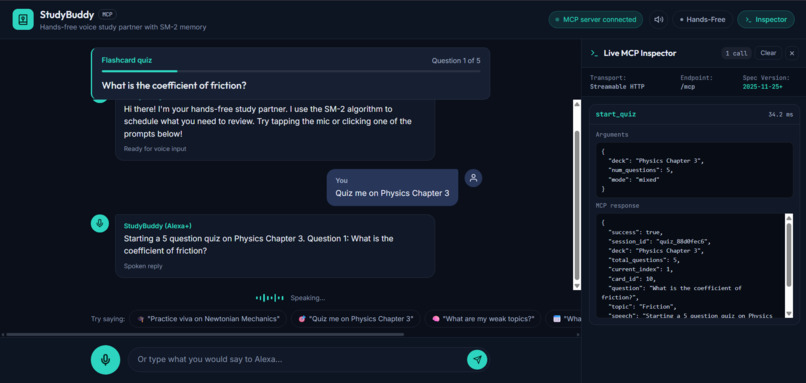Click the Question 1 of 5 label
Viewport: 806px width, 383px height.
click(456, 61)
